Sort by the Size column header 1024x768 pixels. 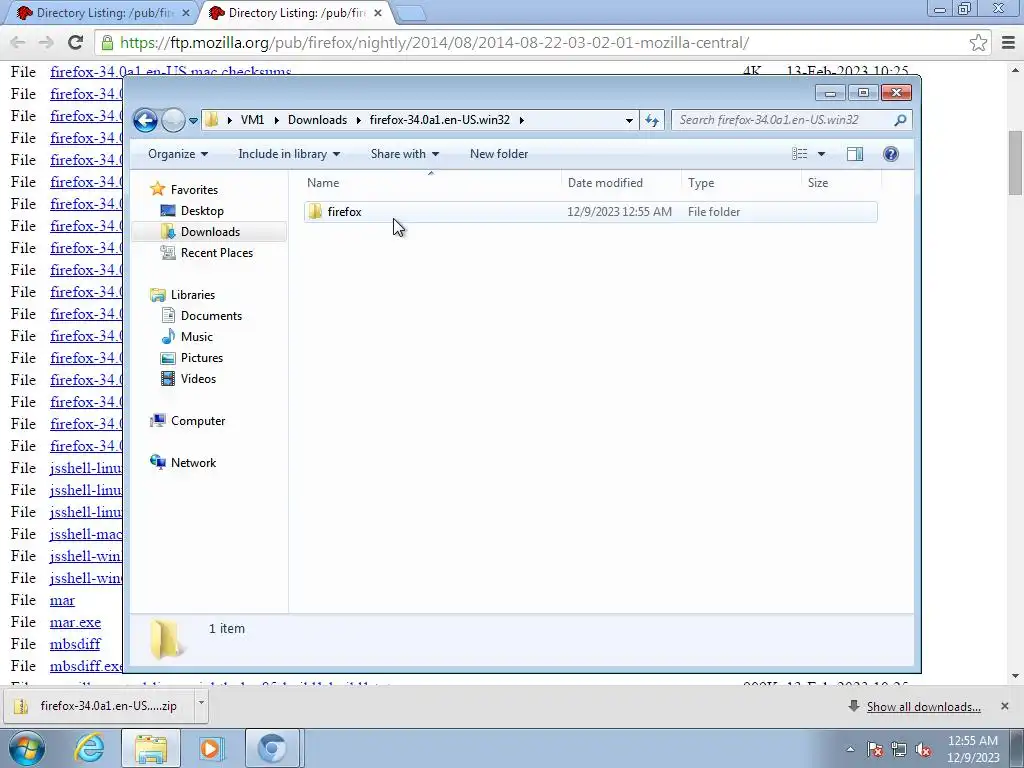tap(841, 183)
